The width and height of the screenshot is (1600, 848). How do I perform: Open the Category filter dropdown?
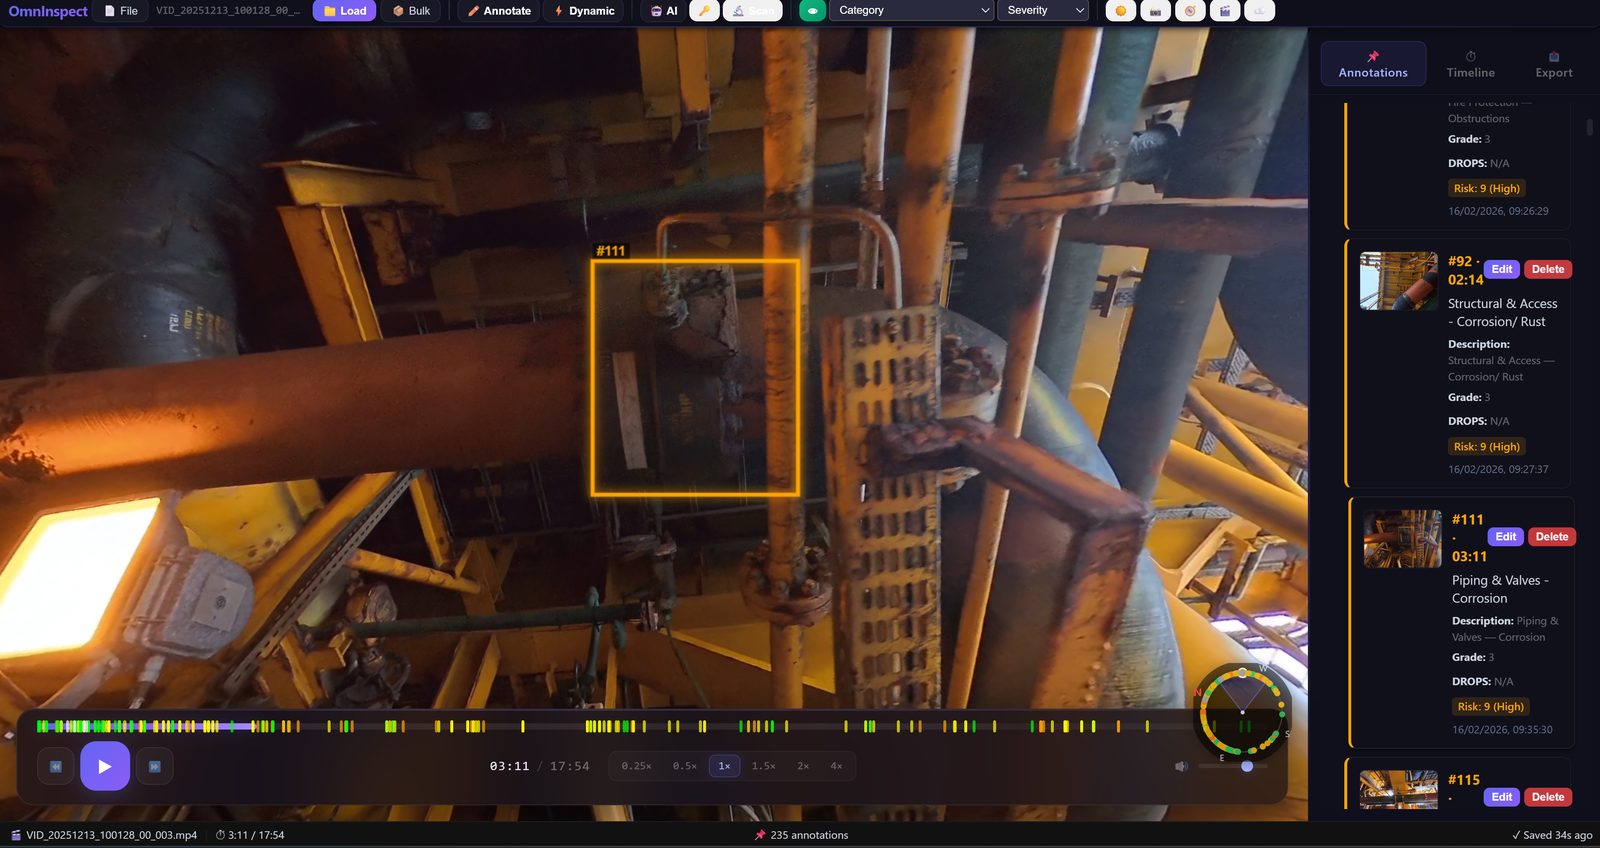click(x=911, y=10)
